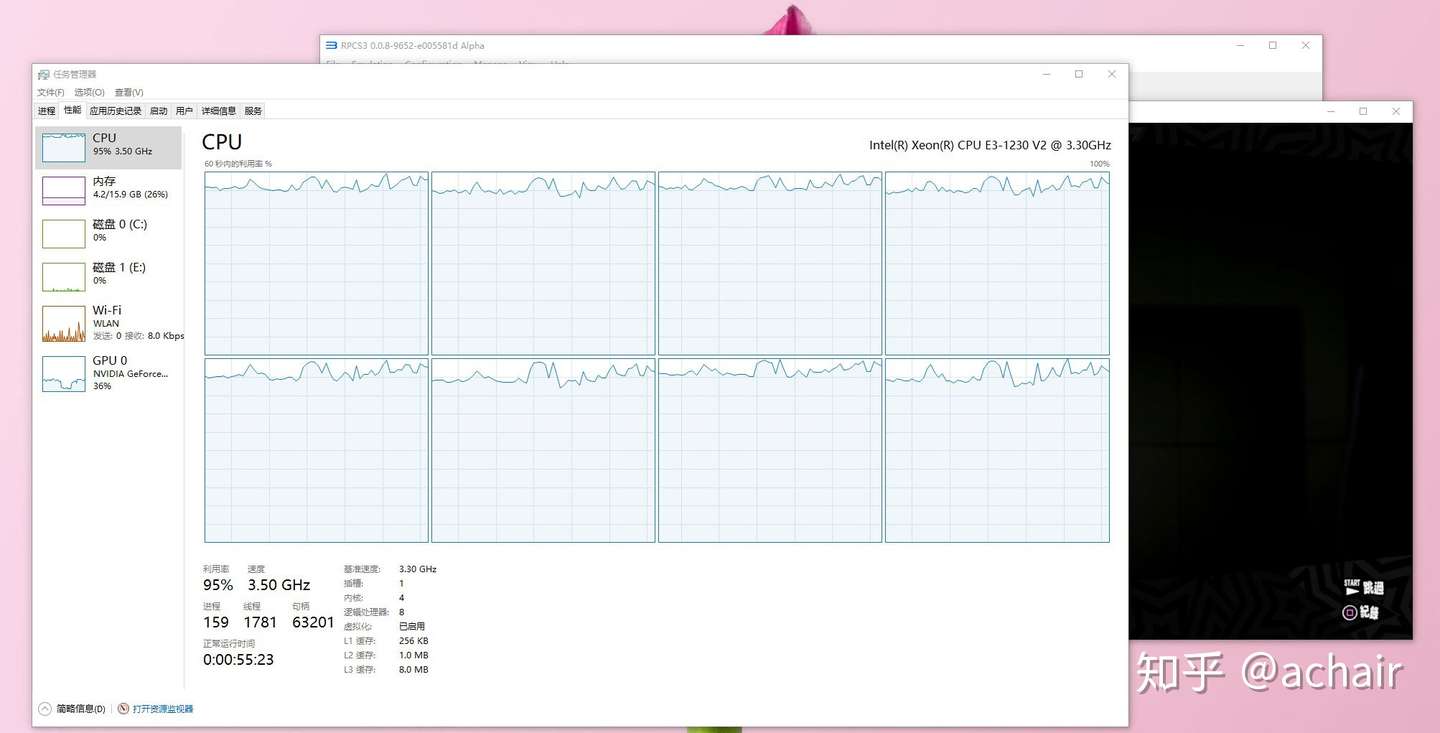Select GPU 0 NVIDIA GeForce in sidebar
Image resolution: width=1440 pixels, height=733 pixels.
coord(110,372)
